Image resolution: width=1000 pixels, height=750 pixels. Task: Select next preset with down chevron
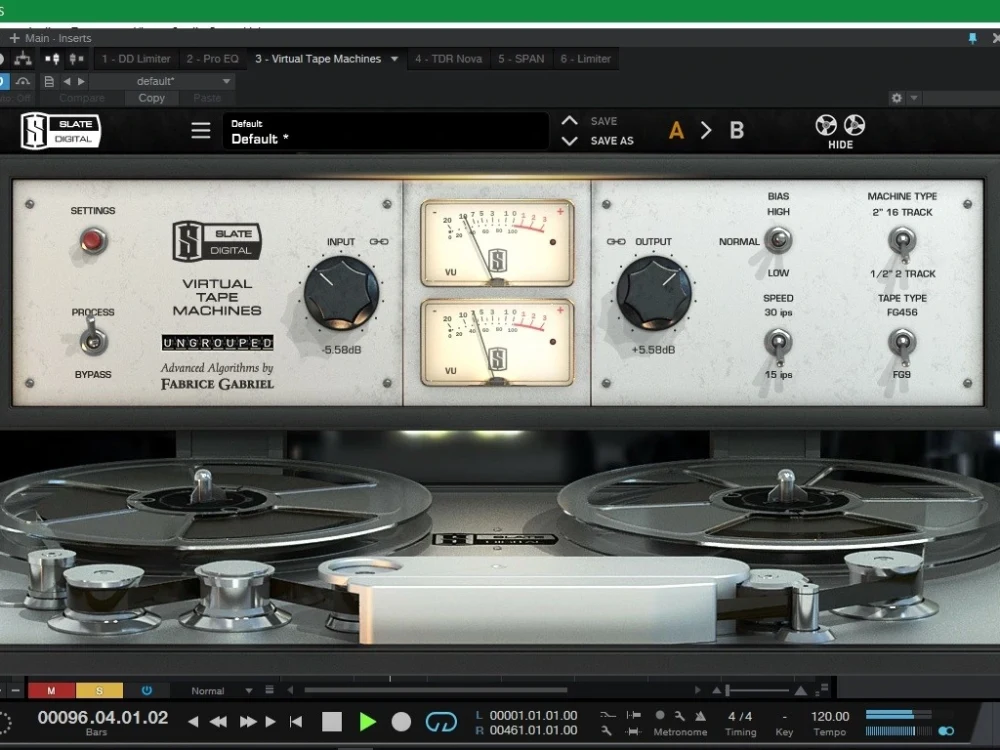click(570, 141)
